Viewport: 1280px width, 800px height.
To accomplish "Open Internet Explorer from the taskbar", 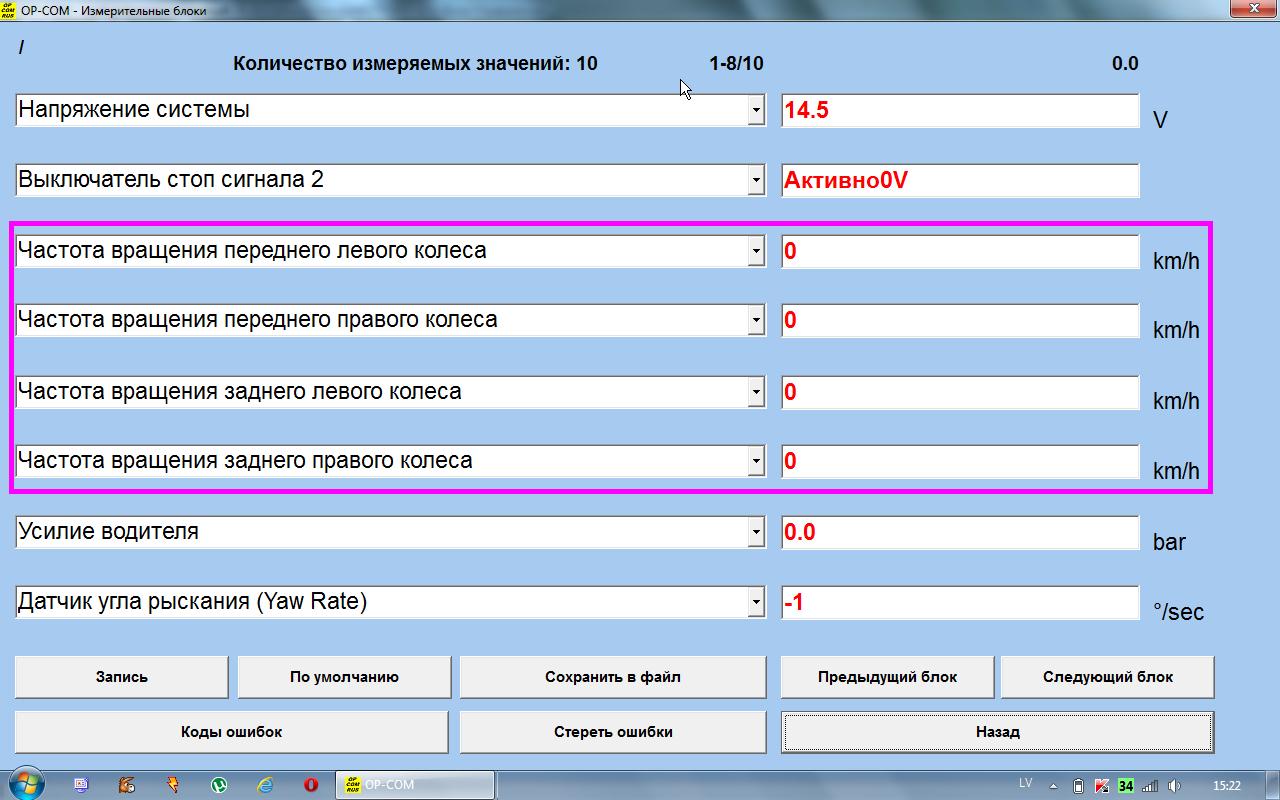I will tap(265, 785).
